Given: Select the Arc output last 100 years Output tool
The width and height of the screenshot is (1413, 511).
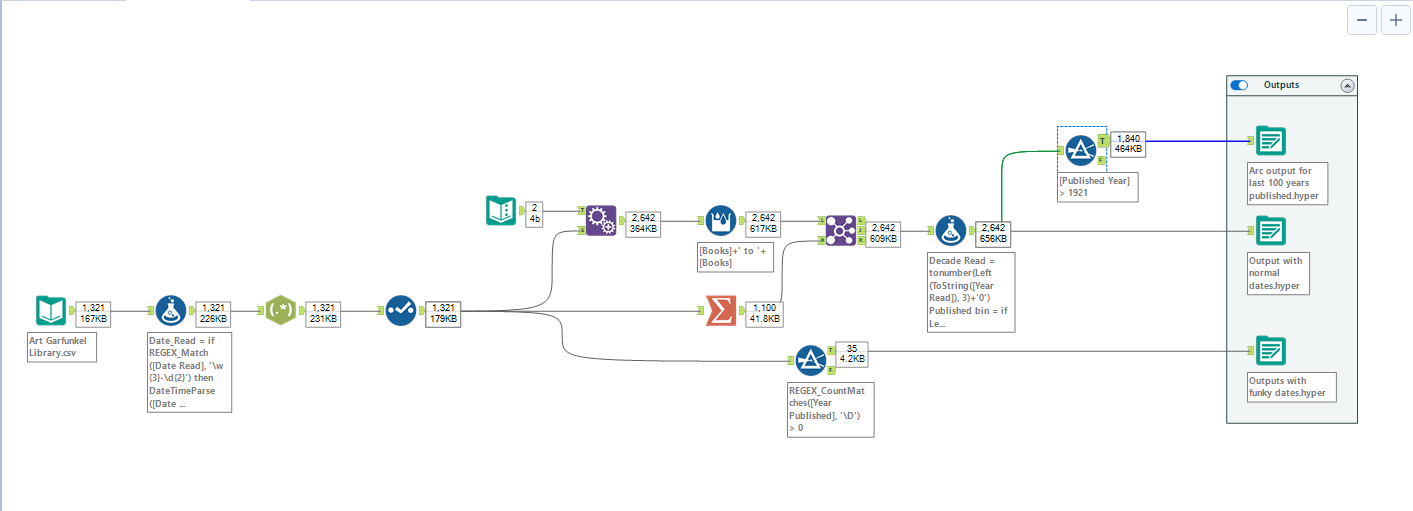Looking at the screenshot, I should (1271, 142).
